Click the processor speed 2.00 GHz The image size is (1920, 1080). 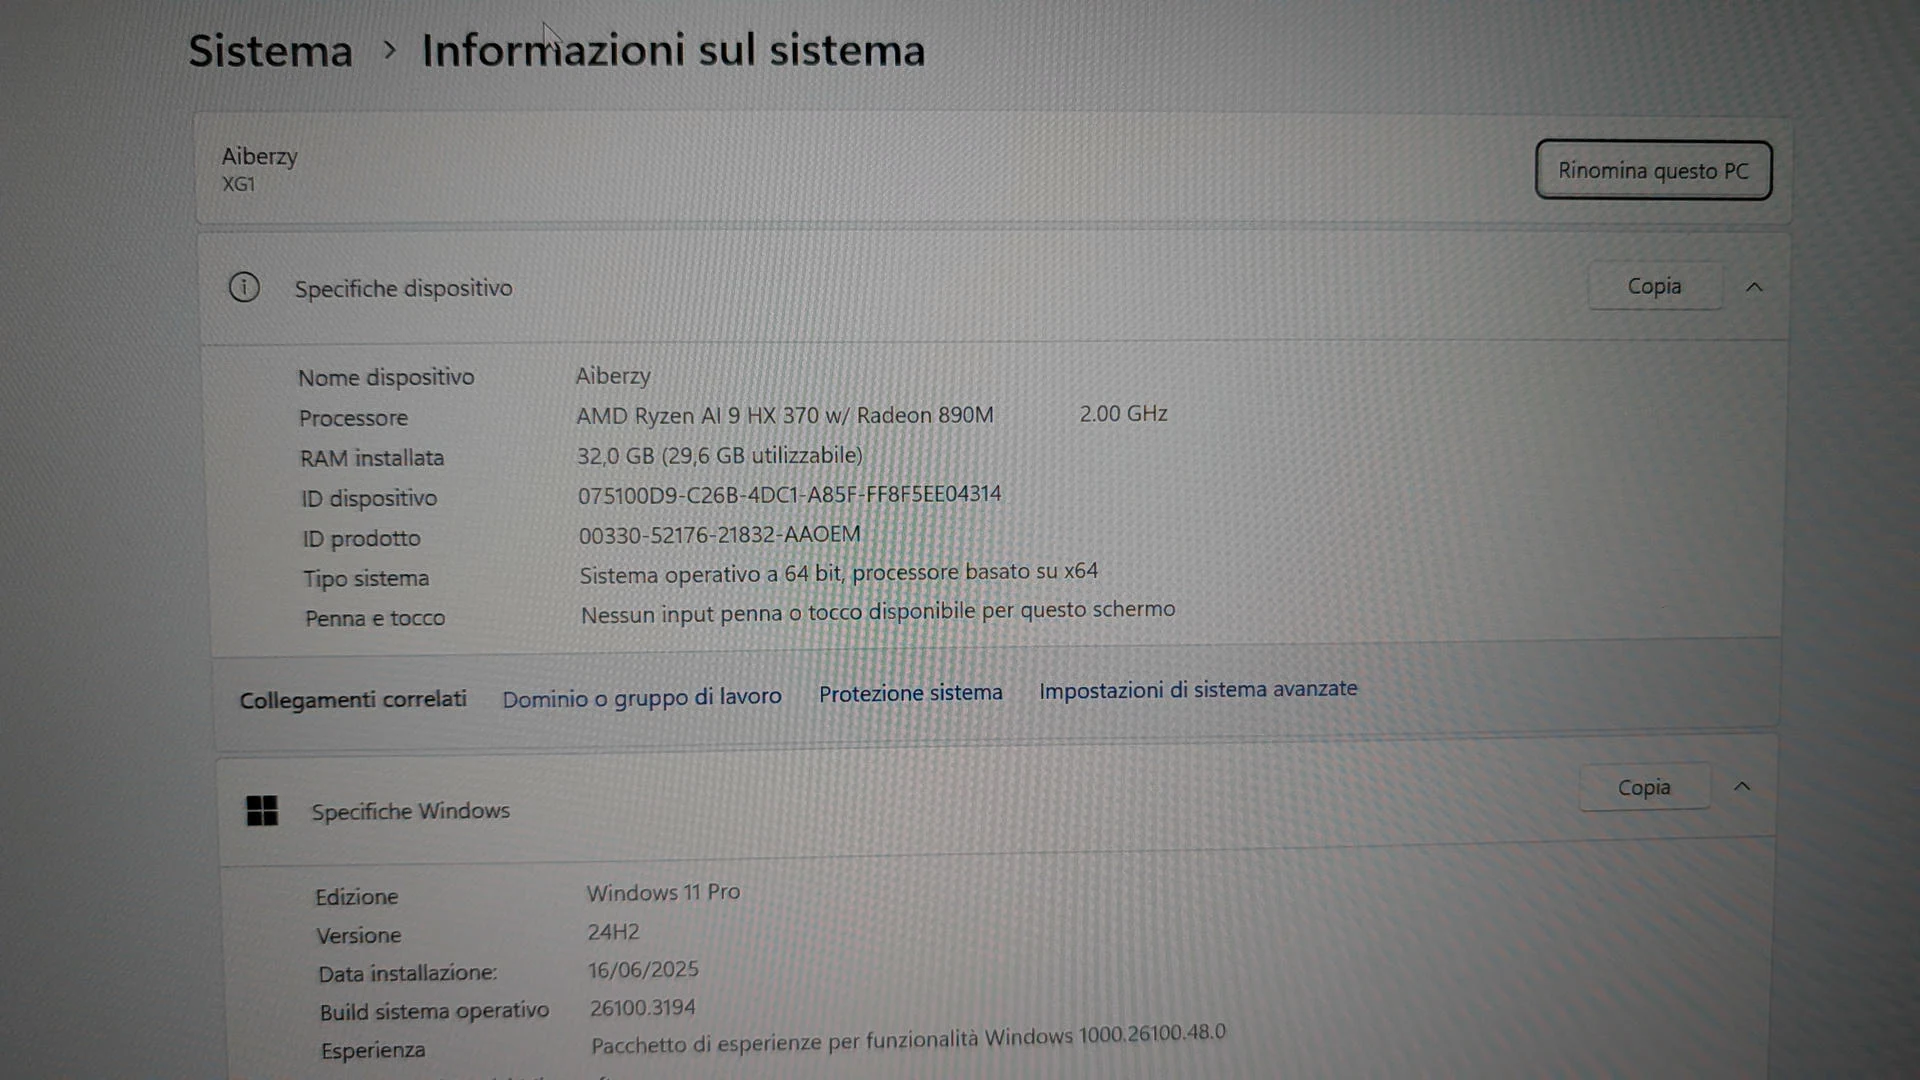click(x=1123, y=413)
